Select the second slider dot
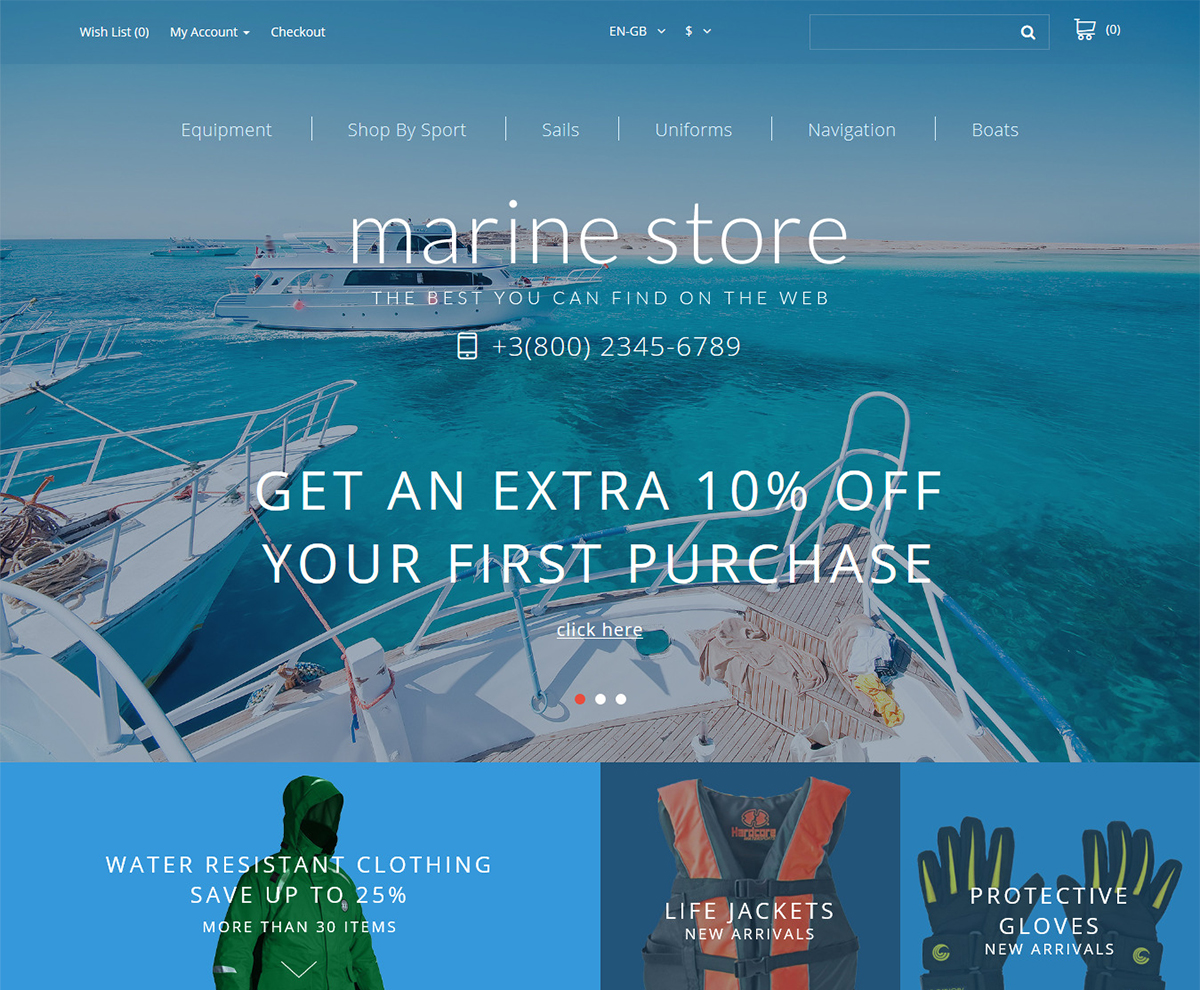 600,699
